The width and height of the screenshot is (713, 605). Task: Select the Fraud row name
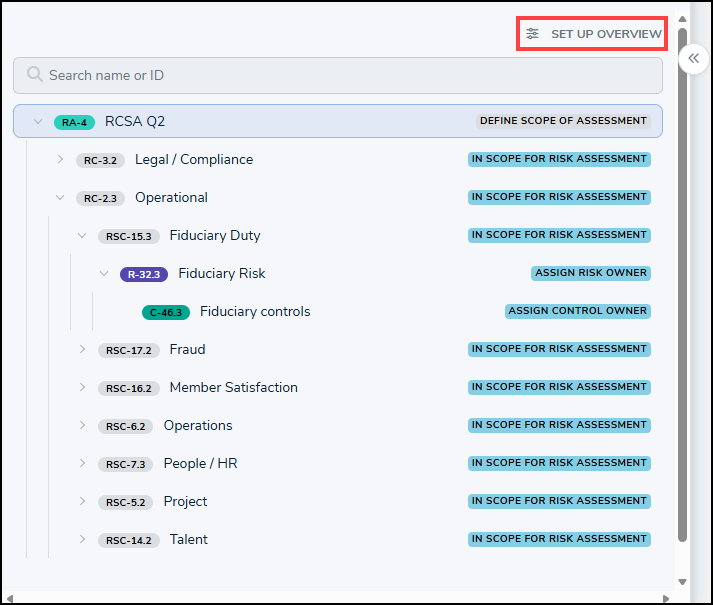coord(187,349)
